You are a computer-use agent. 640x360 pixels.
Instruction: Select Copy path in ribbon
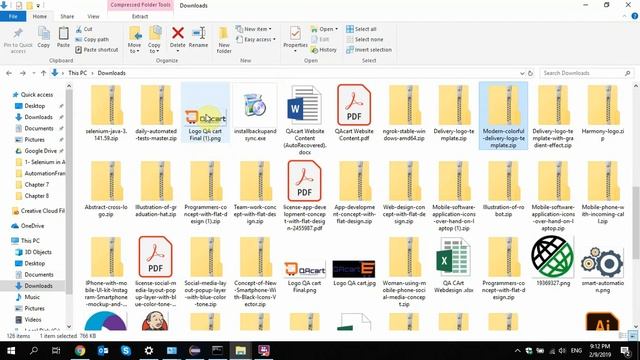pyautogui.click(x=92, y=40)
